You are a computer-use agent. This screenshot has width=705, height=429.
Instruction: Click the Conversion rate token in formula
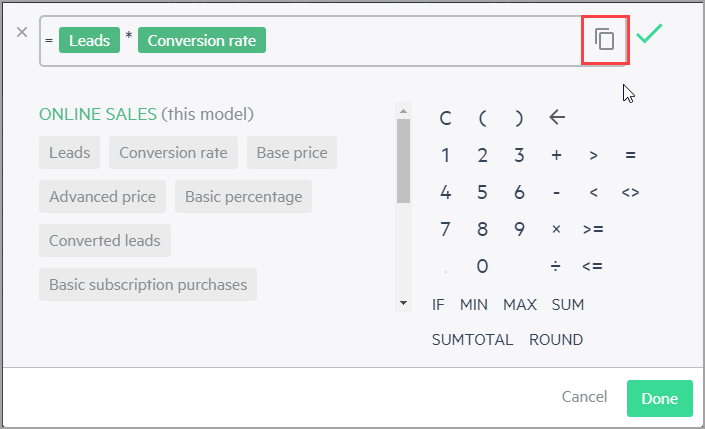pyautogui.click(x=202, y=40)
